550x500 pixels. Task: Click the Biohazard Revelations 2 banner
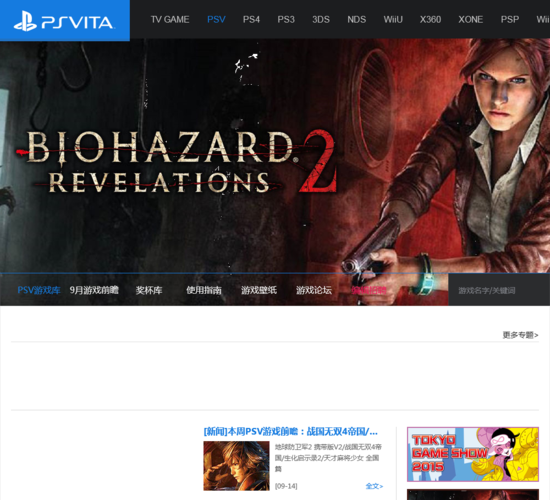point(275,156)
